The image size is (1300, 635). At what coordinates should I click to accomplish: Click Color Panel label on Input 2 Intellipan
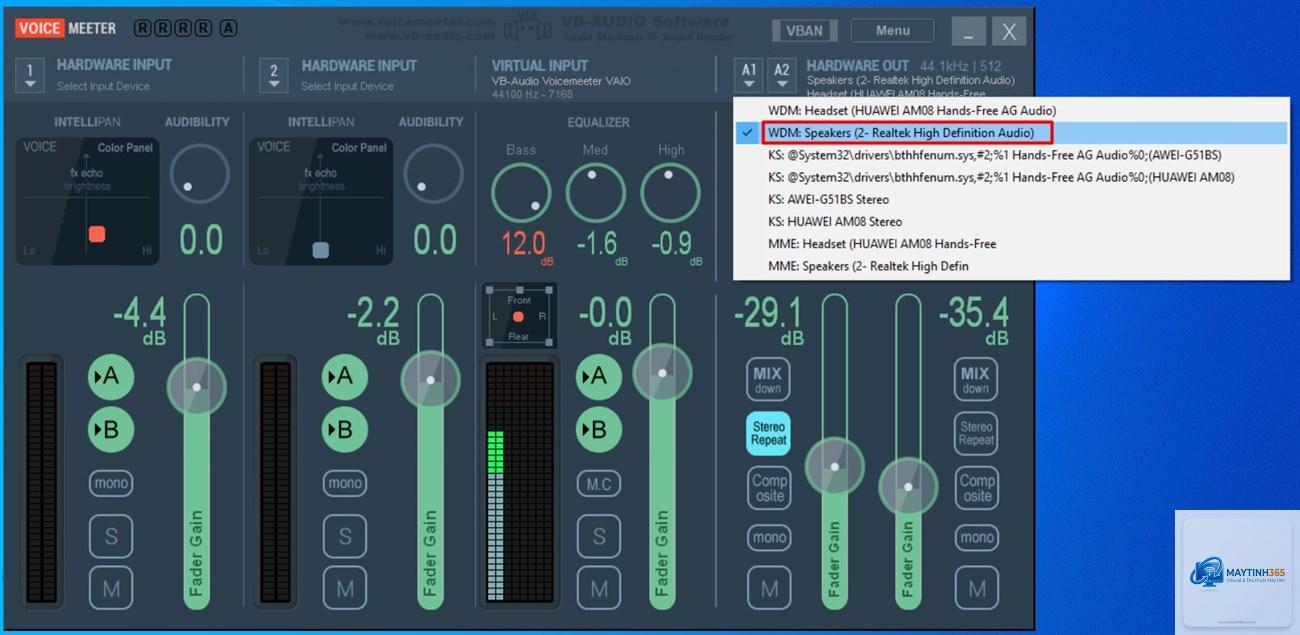coord(359,148)
